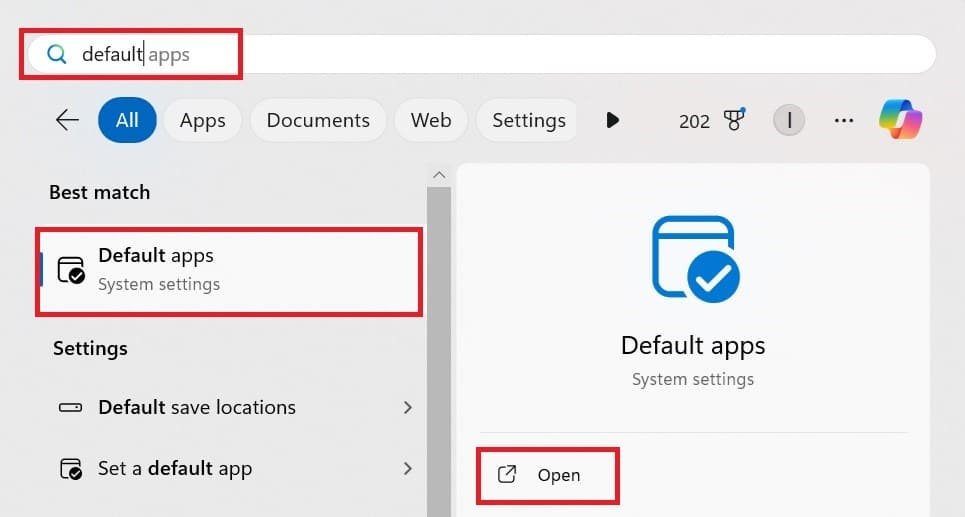Click the Default save locations drive icon

pyautogui.click(x=71, y=408)
